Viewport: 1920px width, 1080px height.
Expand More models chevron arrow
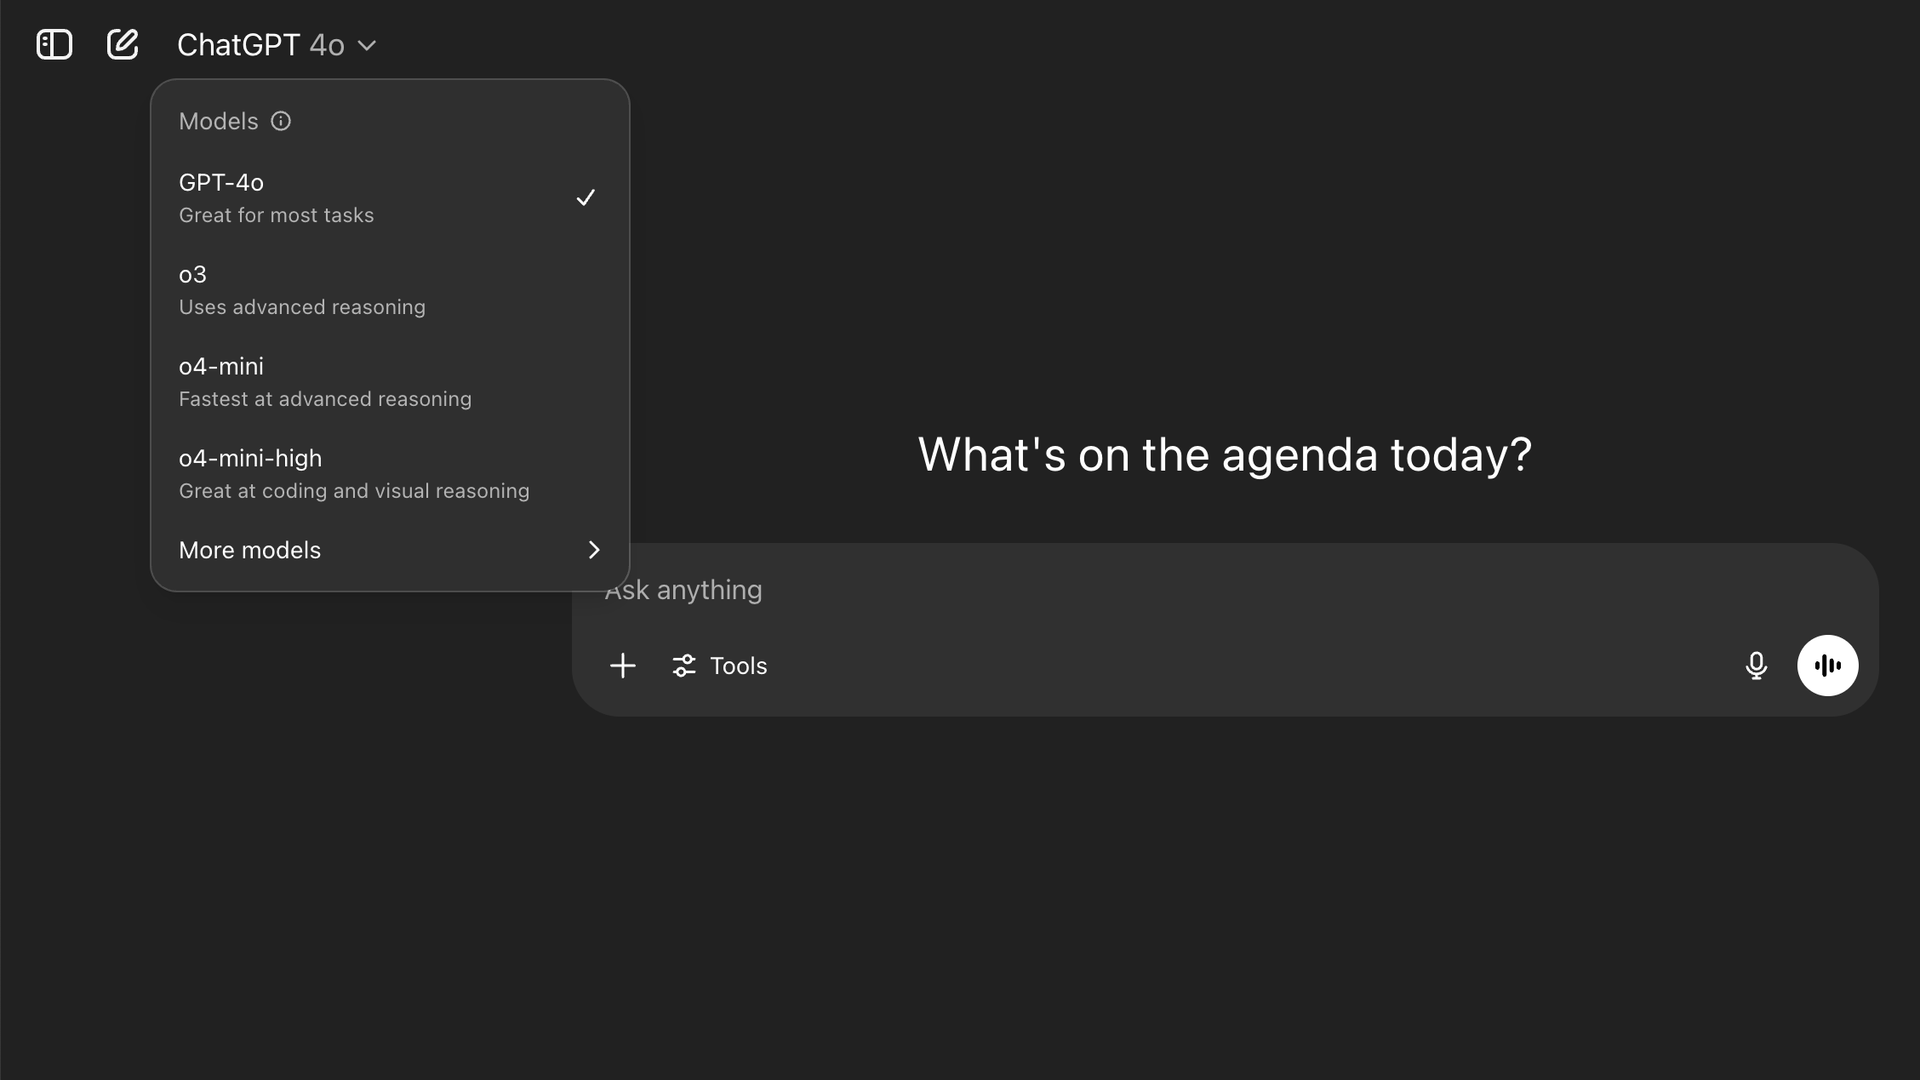594,550
